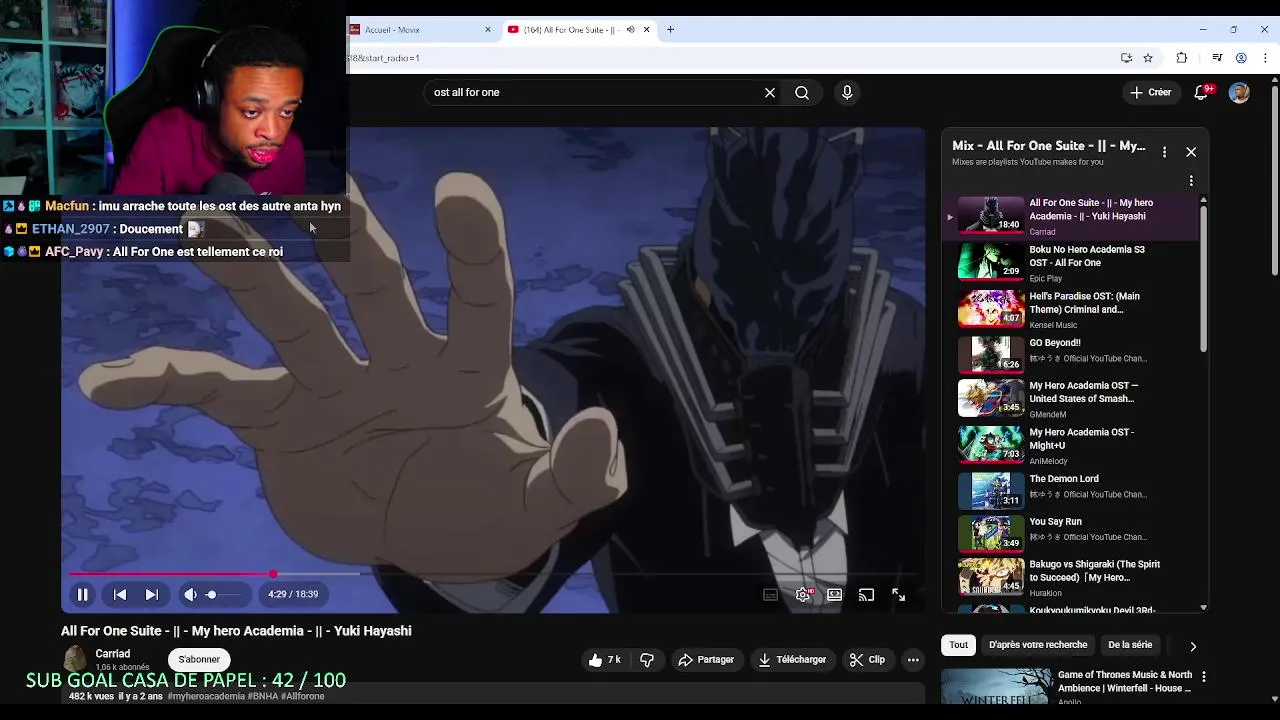Open options for the current mix entry
The image size is (1280, 720).
1191,181
